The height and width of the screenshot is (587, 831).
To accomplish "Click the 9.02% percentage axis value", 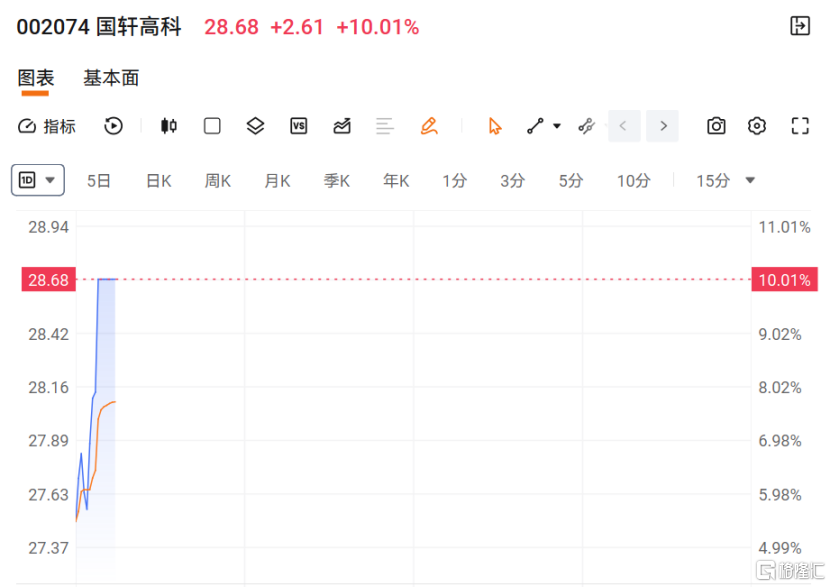I will tap(780, 334).
